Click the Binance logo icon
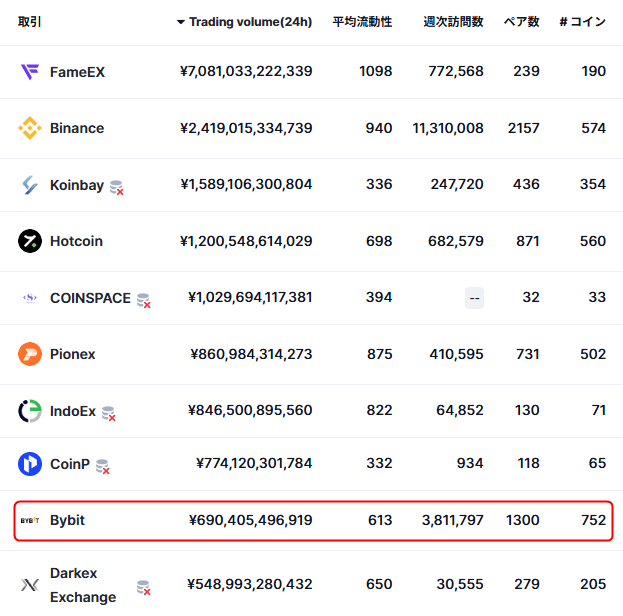The width and height of the screenshot is (623, 616). [30, 128]
